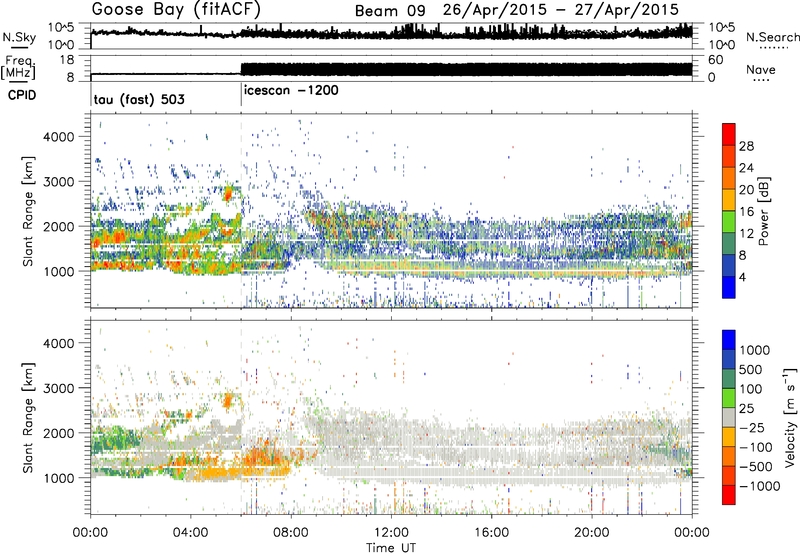800x554 pixels.
Task: Click the '4' power scale value
Action: 743,277
